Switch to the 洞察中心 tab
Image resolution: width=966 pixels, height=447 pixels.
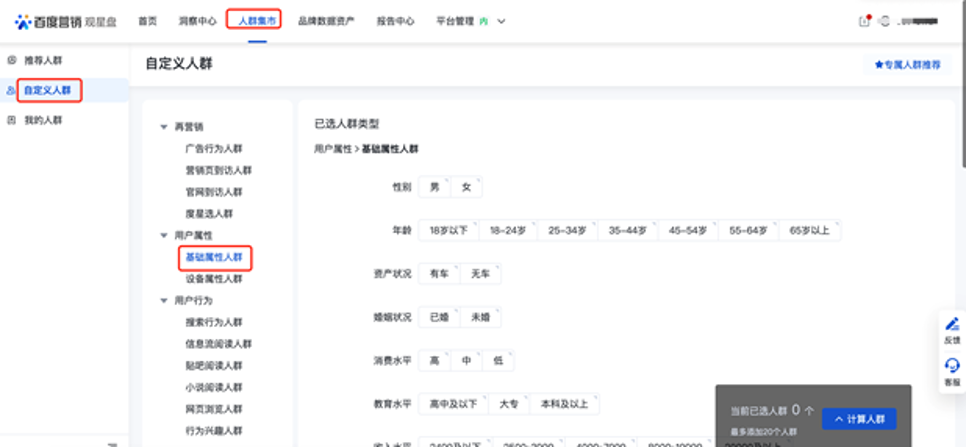pyautogui.click(x=195, y=21)
